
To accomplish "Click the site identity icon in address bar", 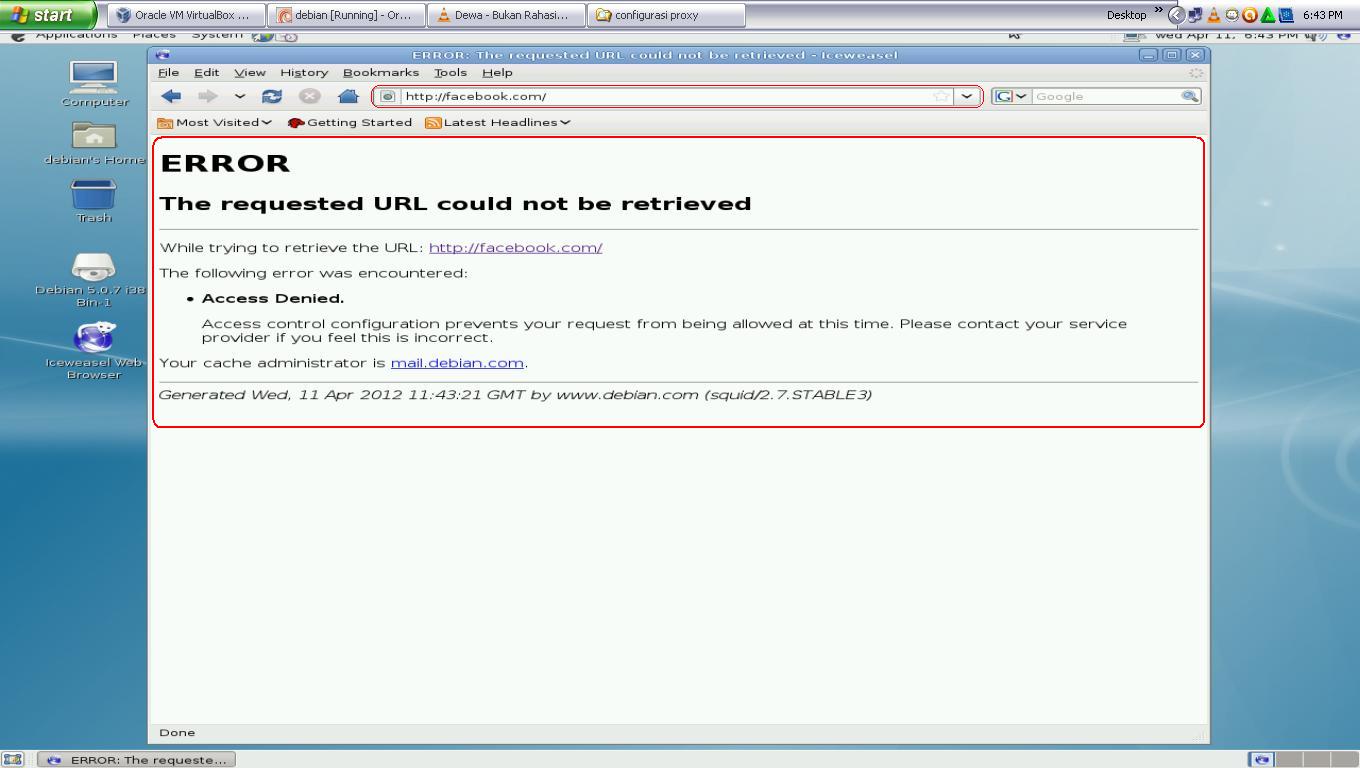I will 388,96.
